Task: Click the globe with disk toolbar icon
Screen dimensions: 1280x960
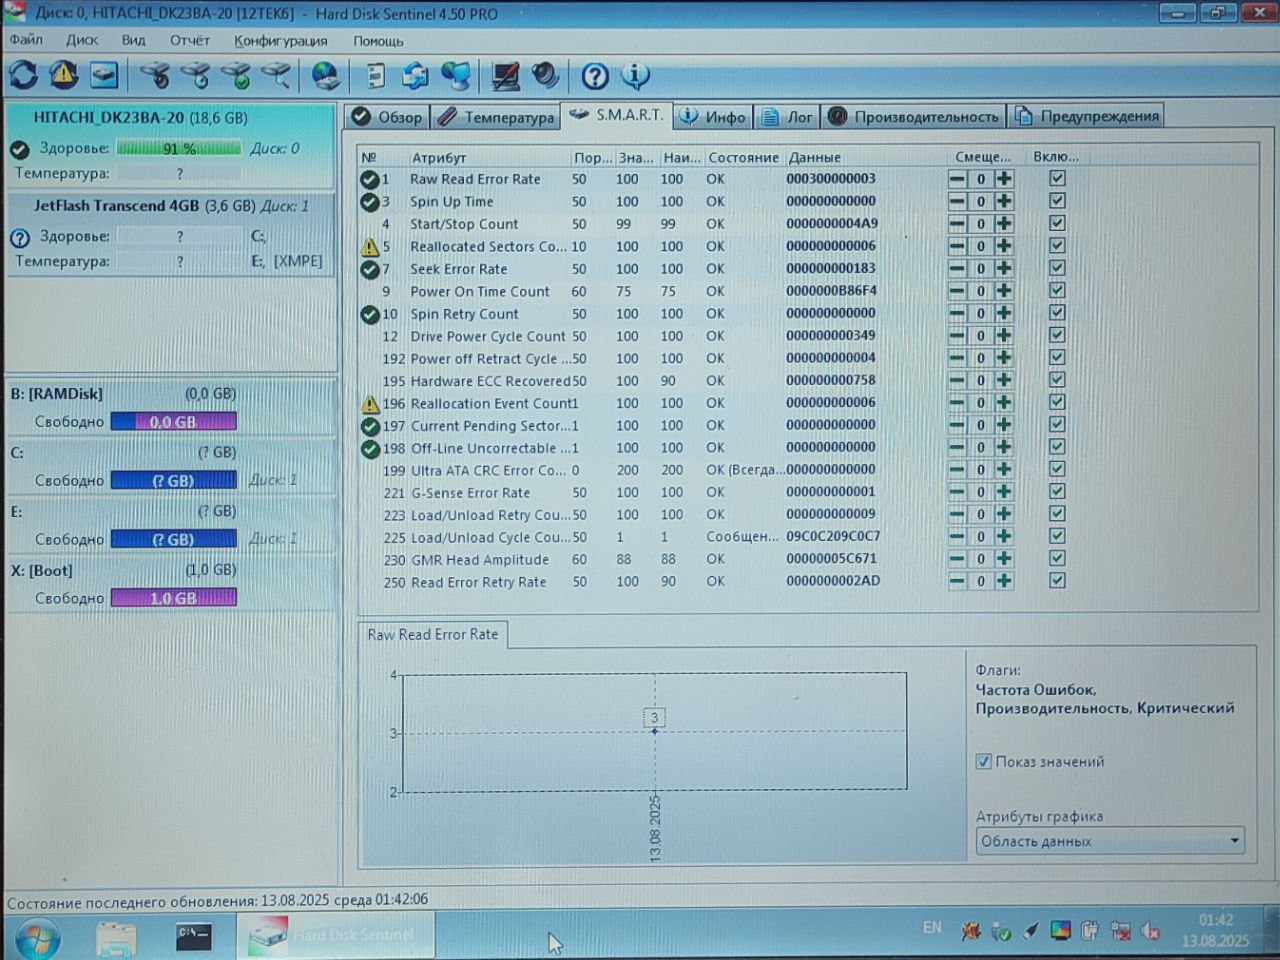Action: pyautogui.click(x=325, y=76)
